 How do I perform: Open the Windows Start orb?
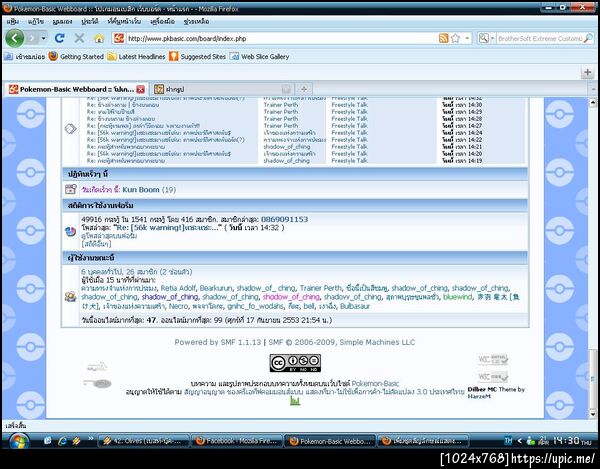18,442
